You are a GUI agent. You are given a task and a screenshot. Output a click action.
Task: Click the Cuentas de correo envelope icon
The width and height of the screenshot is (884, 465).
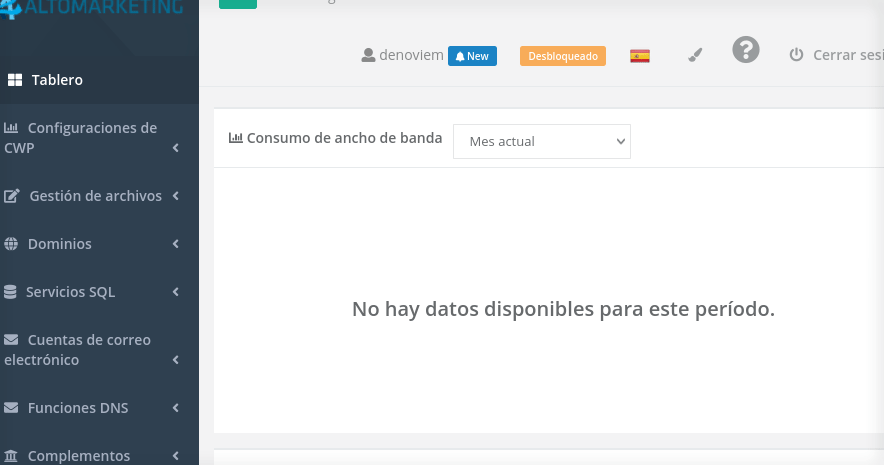11,340
